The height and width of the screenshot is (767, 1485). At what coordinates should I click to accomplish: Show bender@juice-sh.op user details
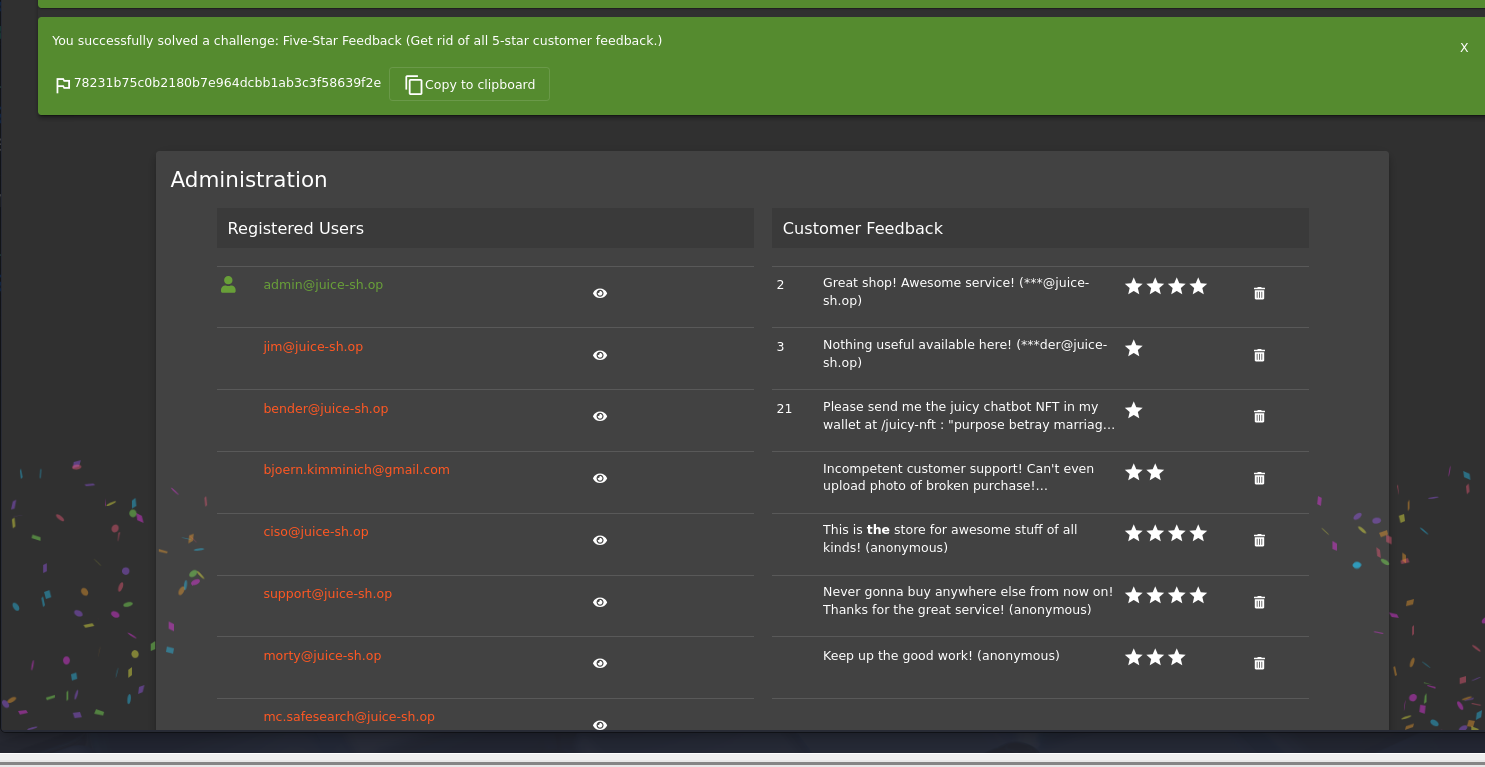600,416
